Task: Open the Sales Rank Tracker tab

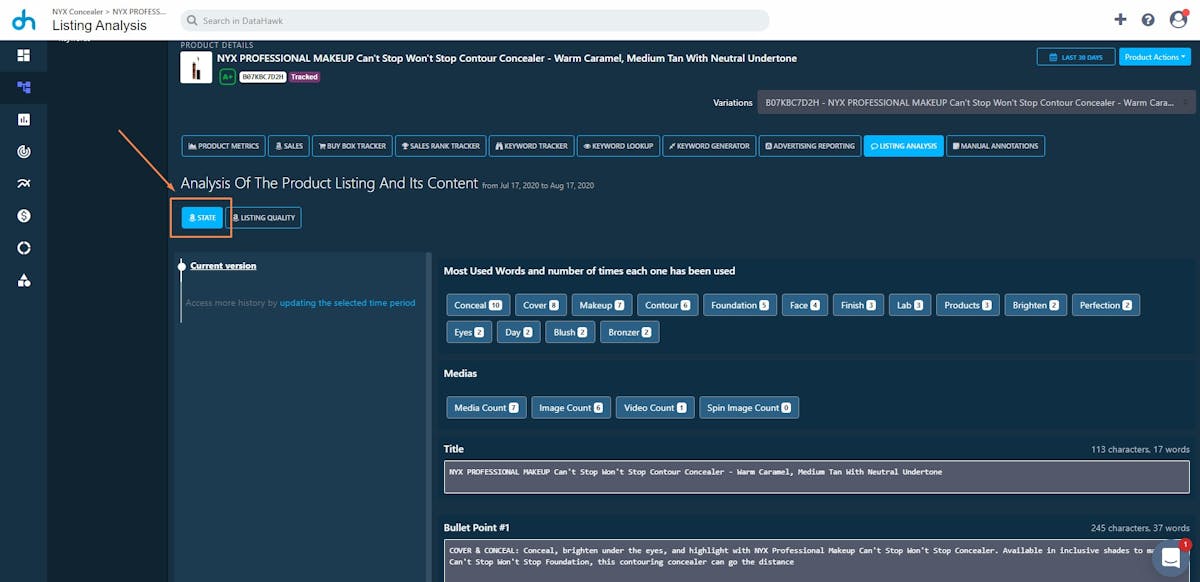Action: (441, 146)
